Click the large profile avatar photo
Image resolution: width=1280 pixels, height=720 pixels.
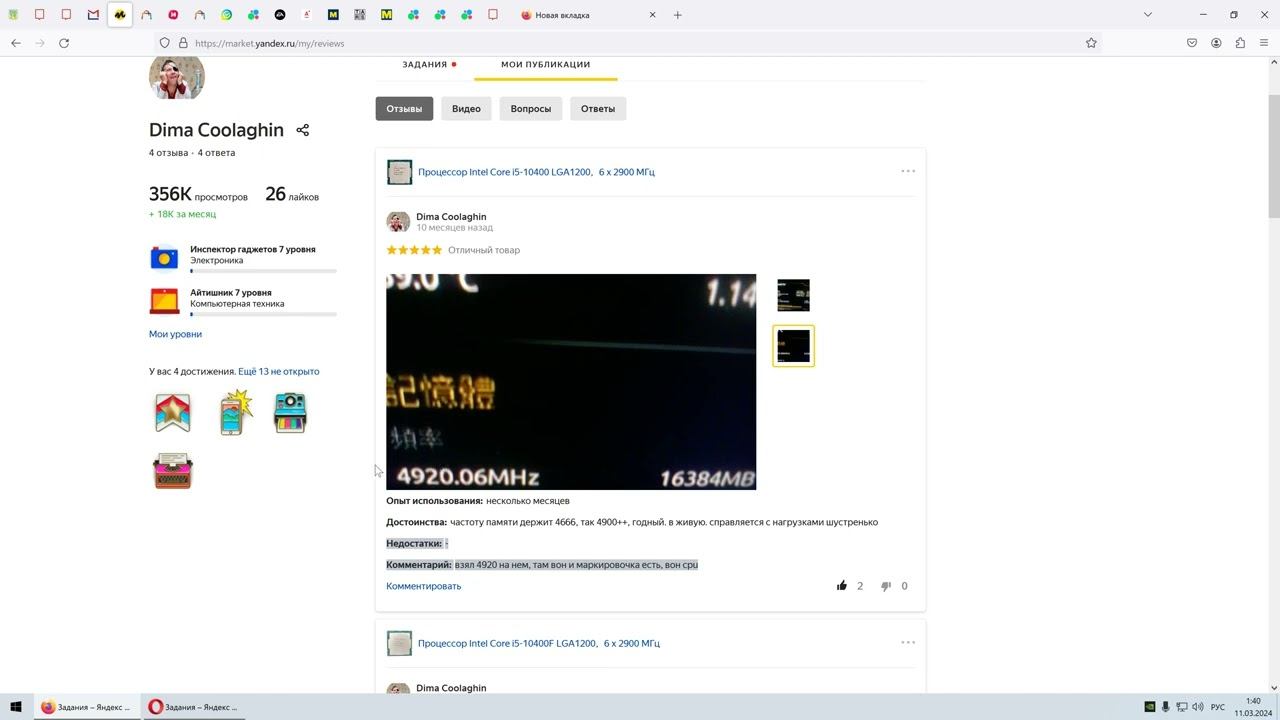pos(177,77)
